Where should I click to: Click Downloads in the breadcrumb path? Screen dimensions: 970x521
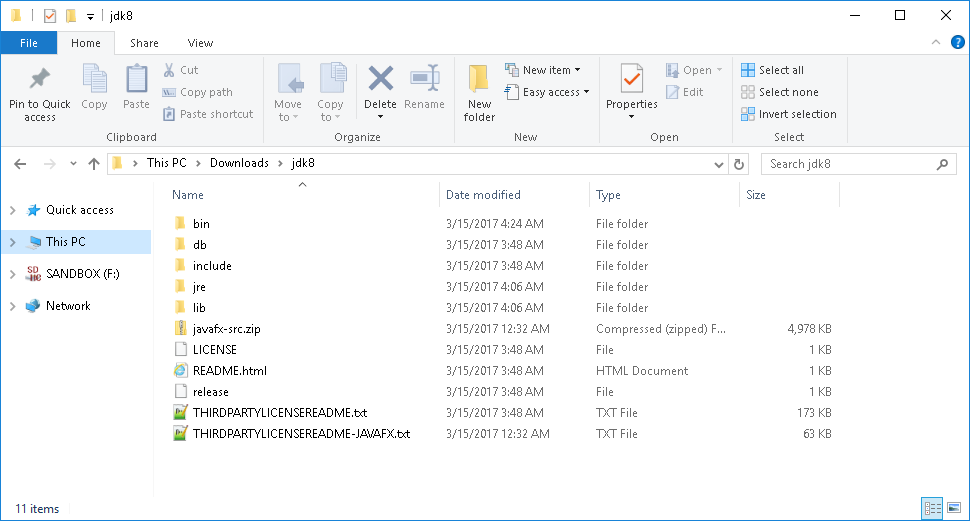pos(239,163)
